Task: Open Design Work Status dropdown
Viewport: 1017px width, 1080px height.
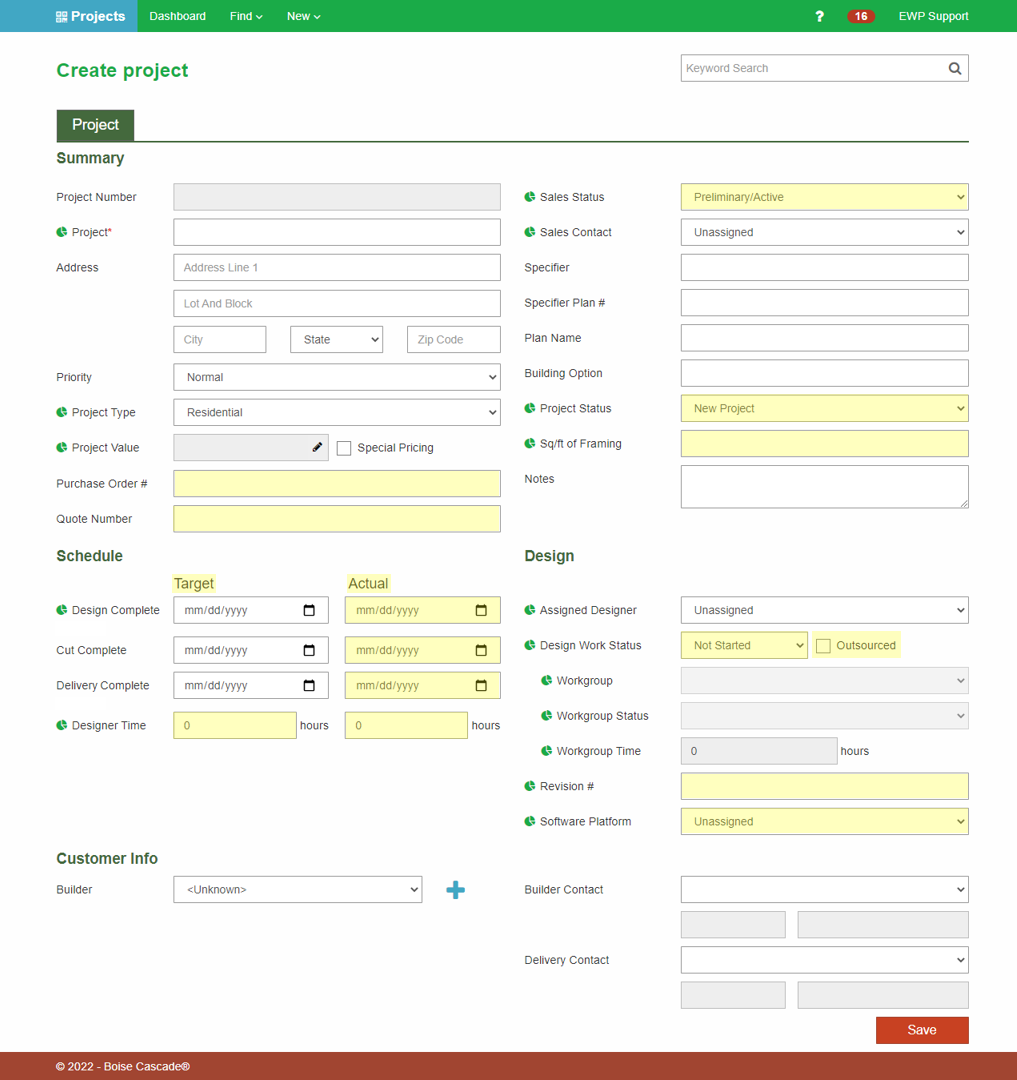Action: (x=744, y=645)
